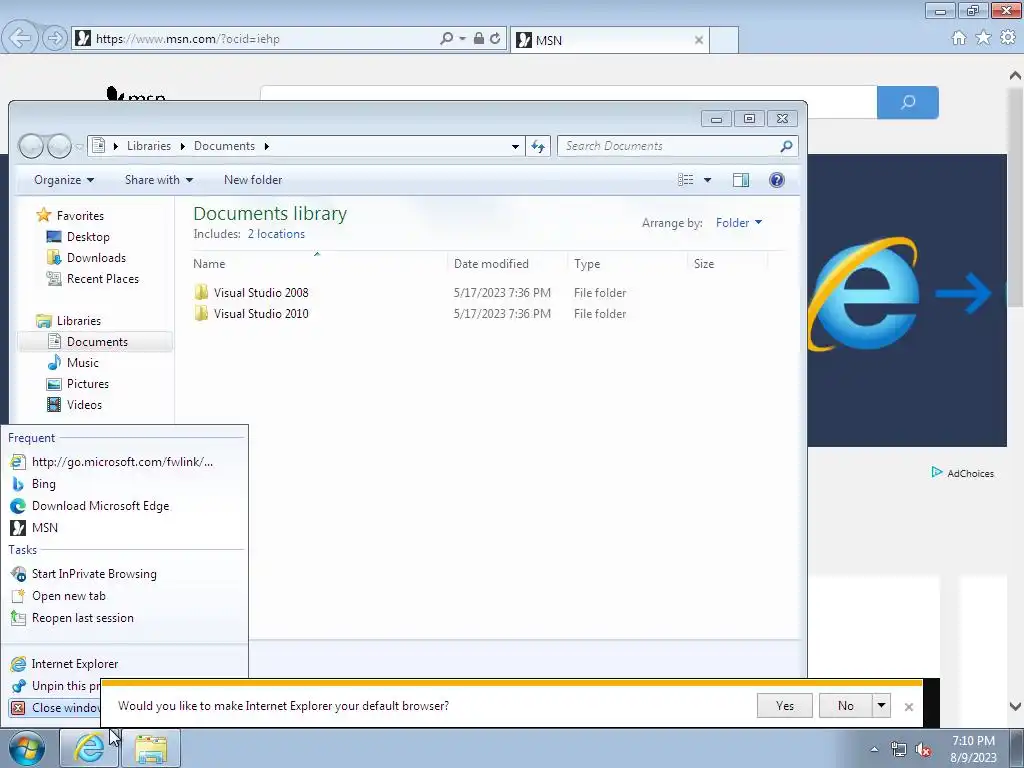Create a New folder
Viewport: 1024px width, 768px height.
(x=253, y=180)
